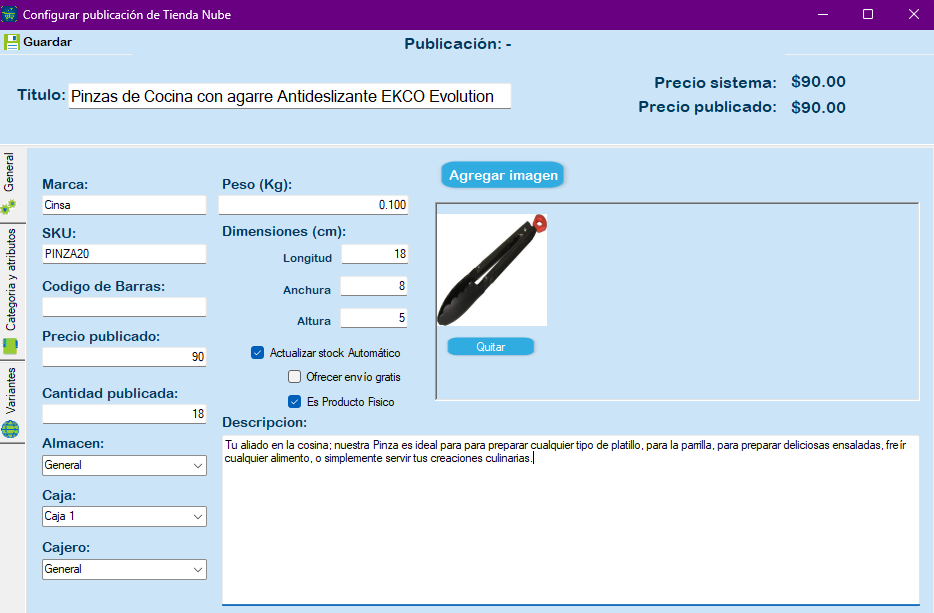934x613 pixels.
Task: Open the Variantes tab
Action: (11, 391)
